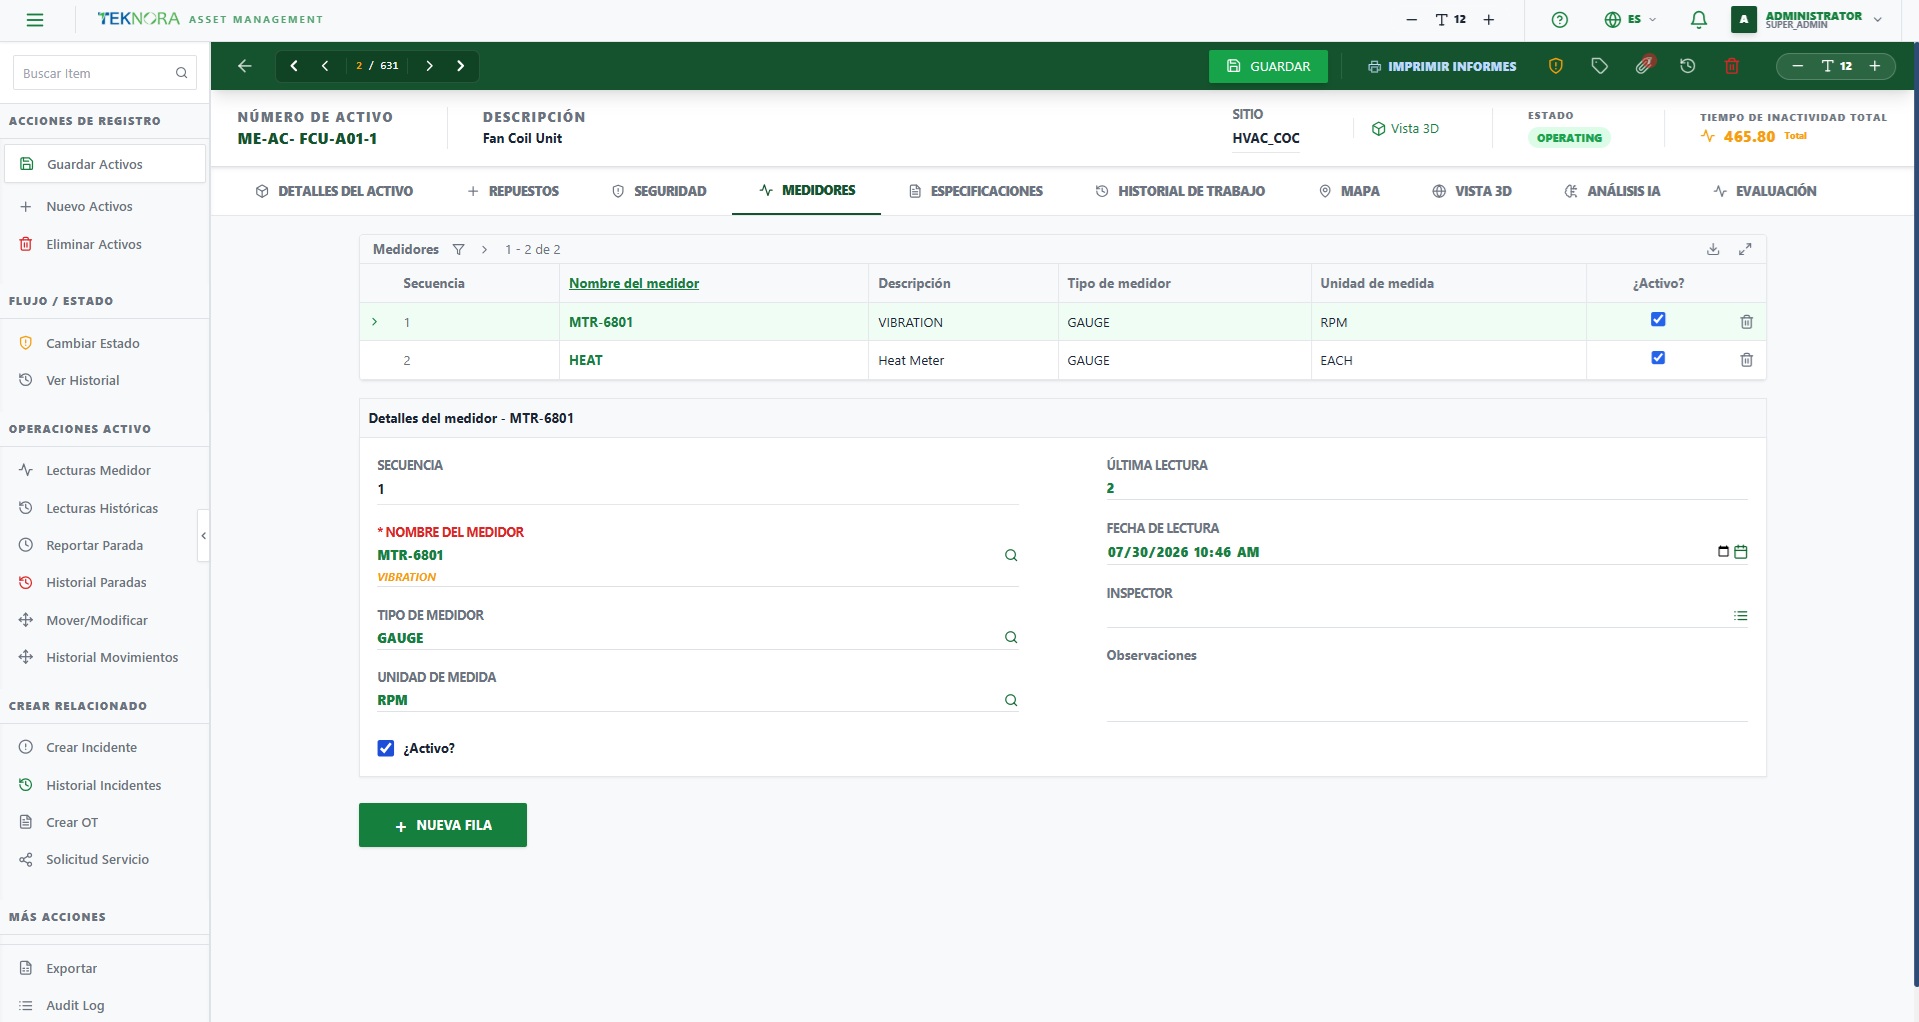The image size is (1919, 1022).
Task: Toggle ¿Activo? checkbox in meter details
Action: 386,748
